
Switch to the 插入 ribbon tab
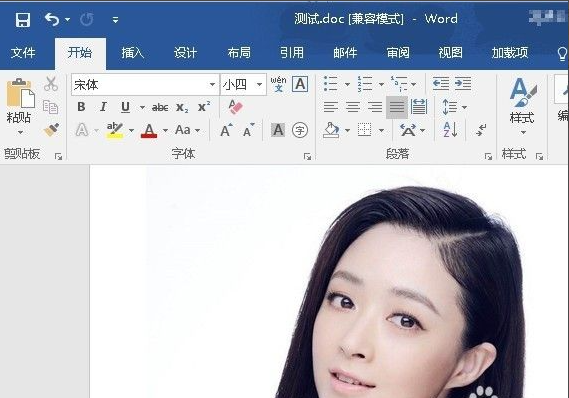pyautogui.click(x=132, y=53)
